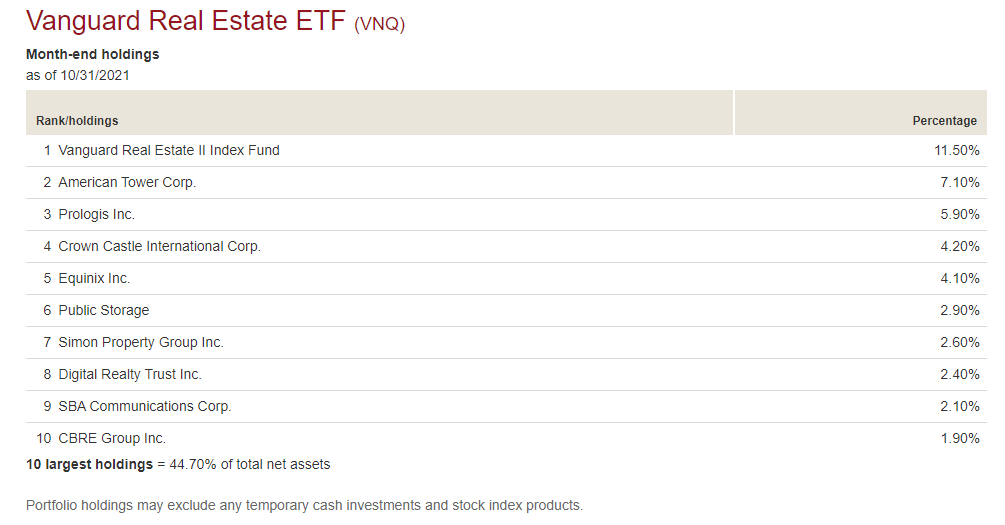Select the Equinix Inc. holding
The image size is (1005, 525).
tap(94, 278)
